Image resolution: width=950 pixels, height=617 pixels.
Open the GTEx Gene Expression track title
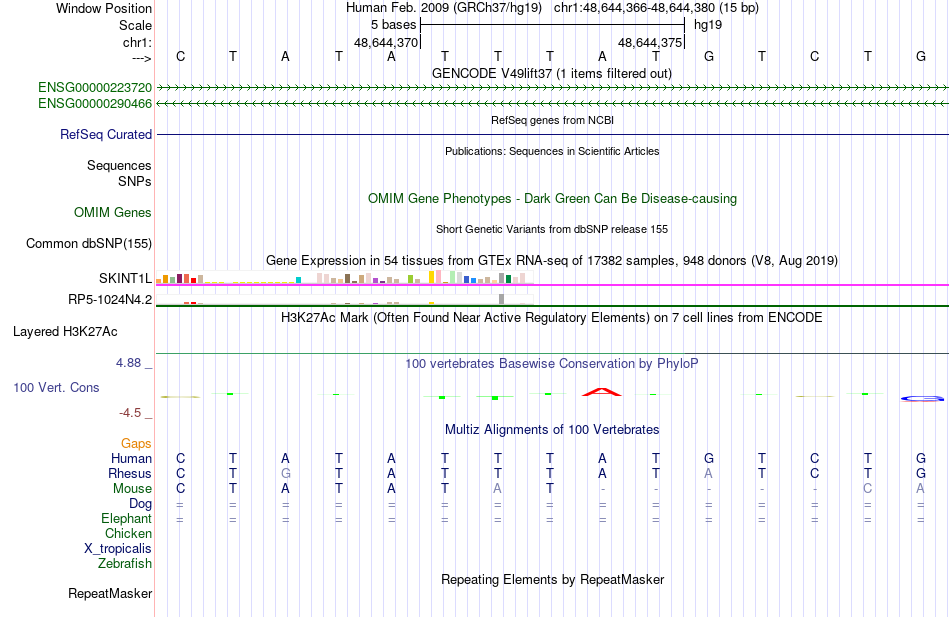[x=552, y=261]
